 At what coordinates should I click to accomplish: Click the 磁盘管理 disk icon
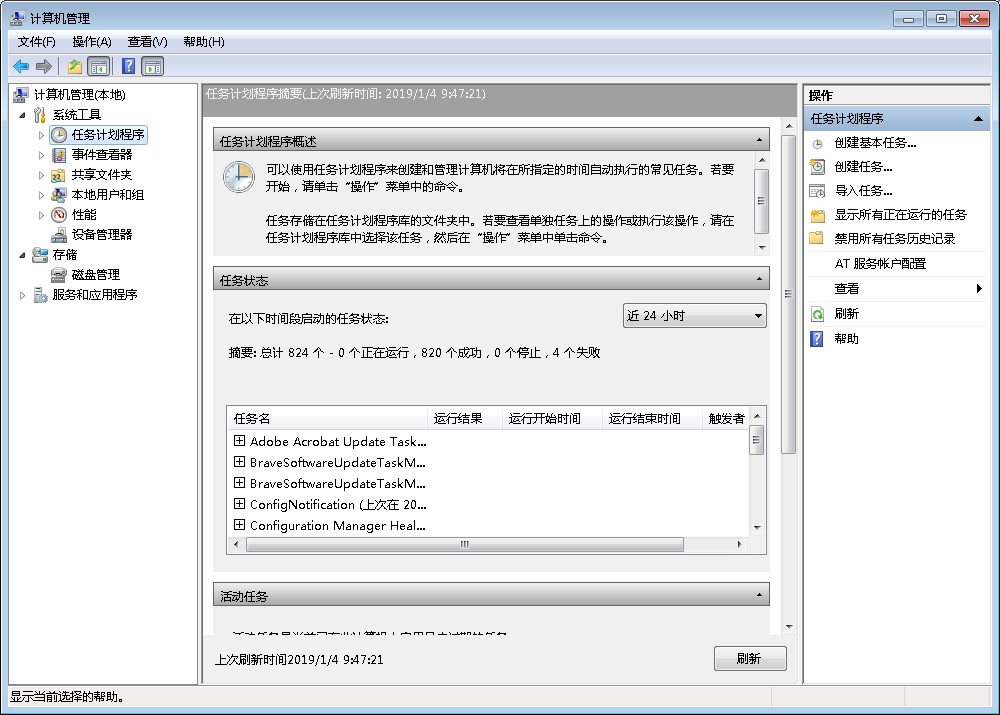(59, 275)
